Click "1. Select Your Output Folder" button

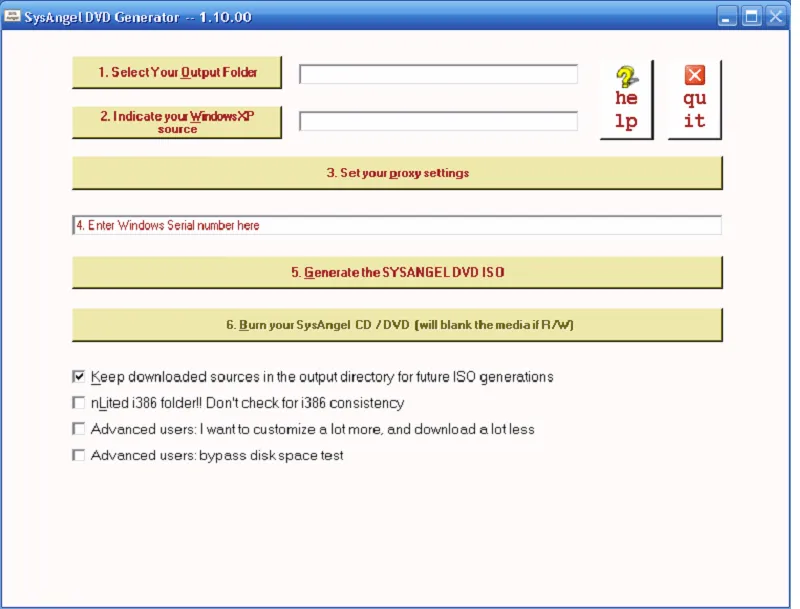(176, 72)
